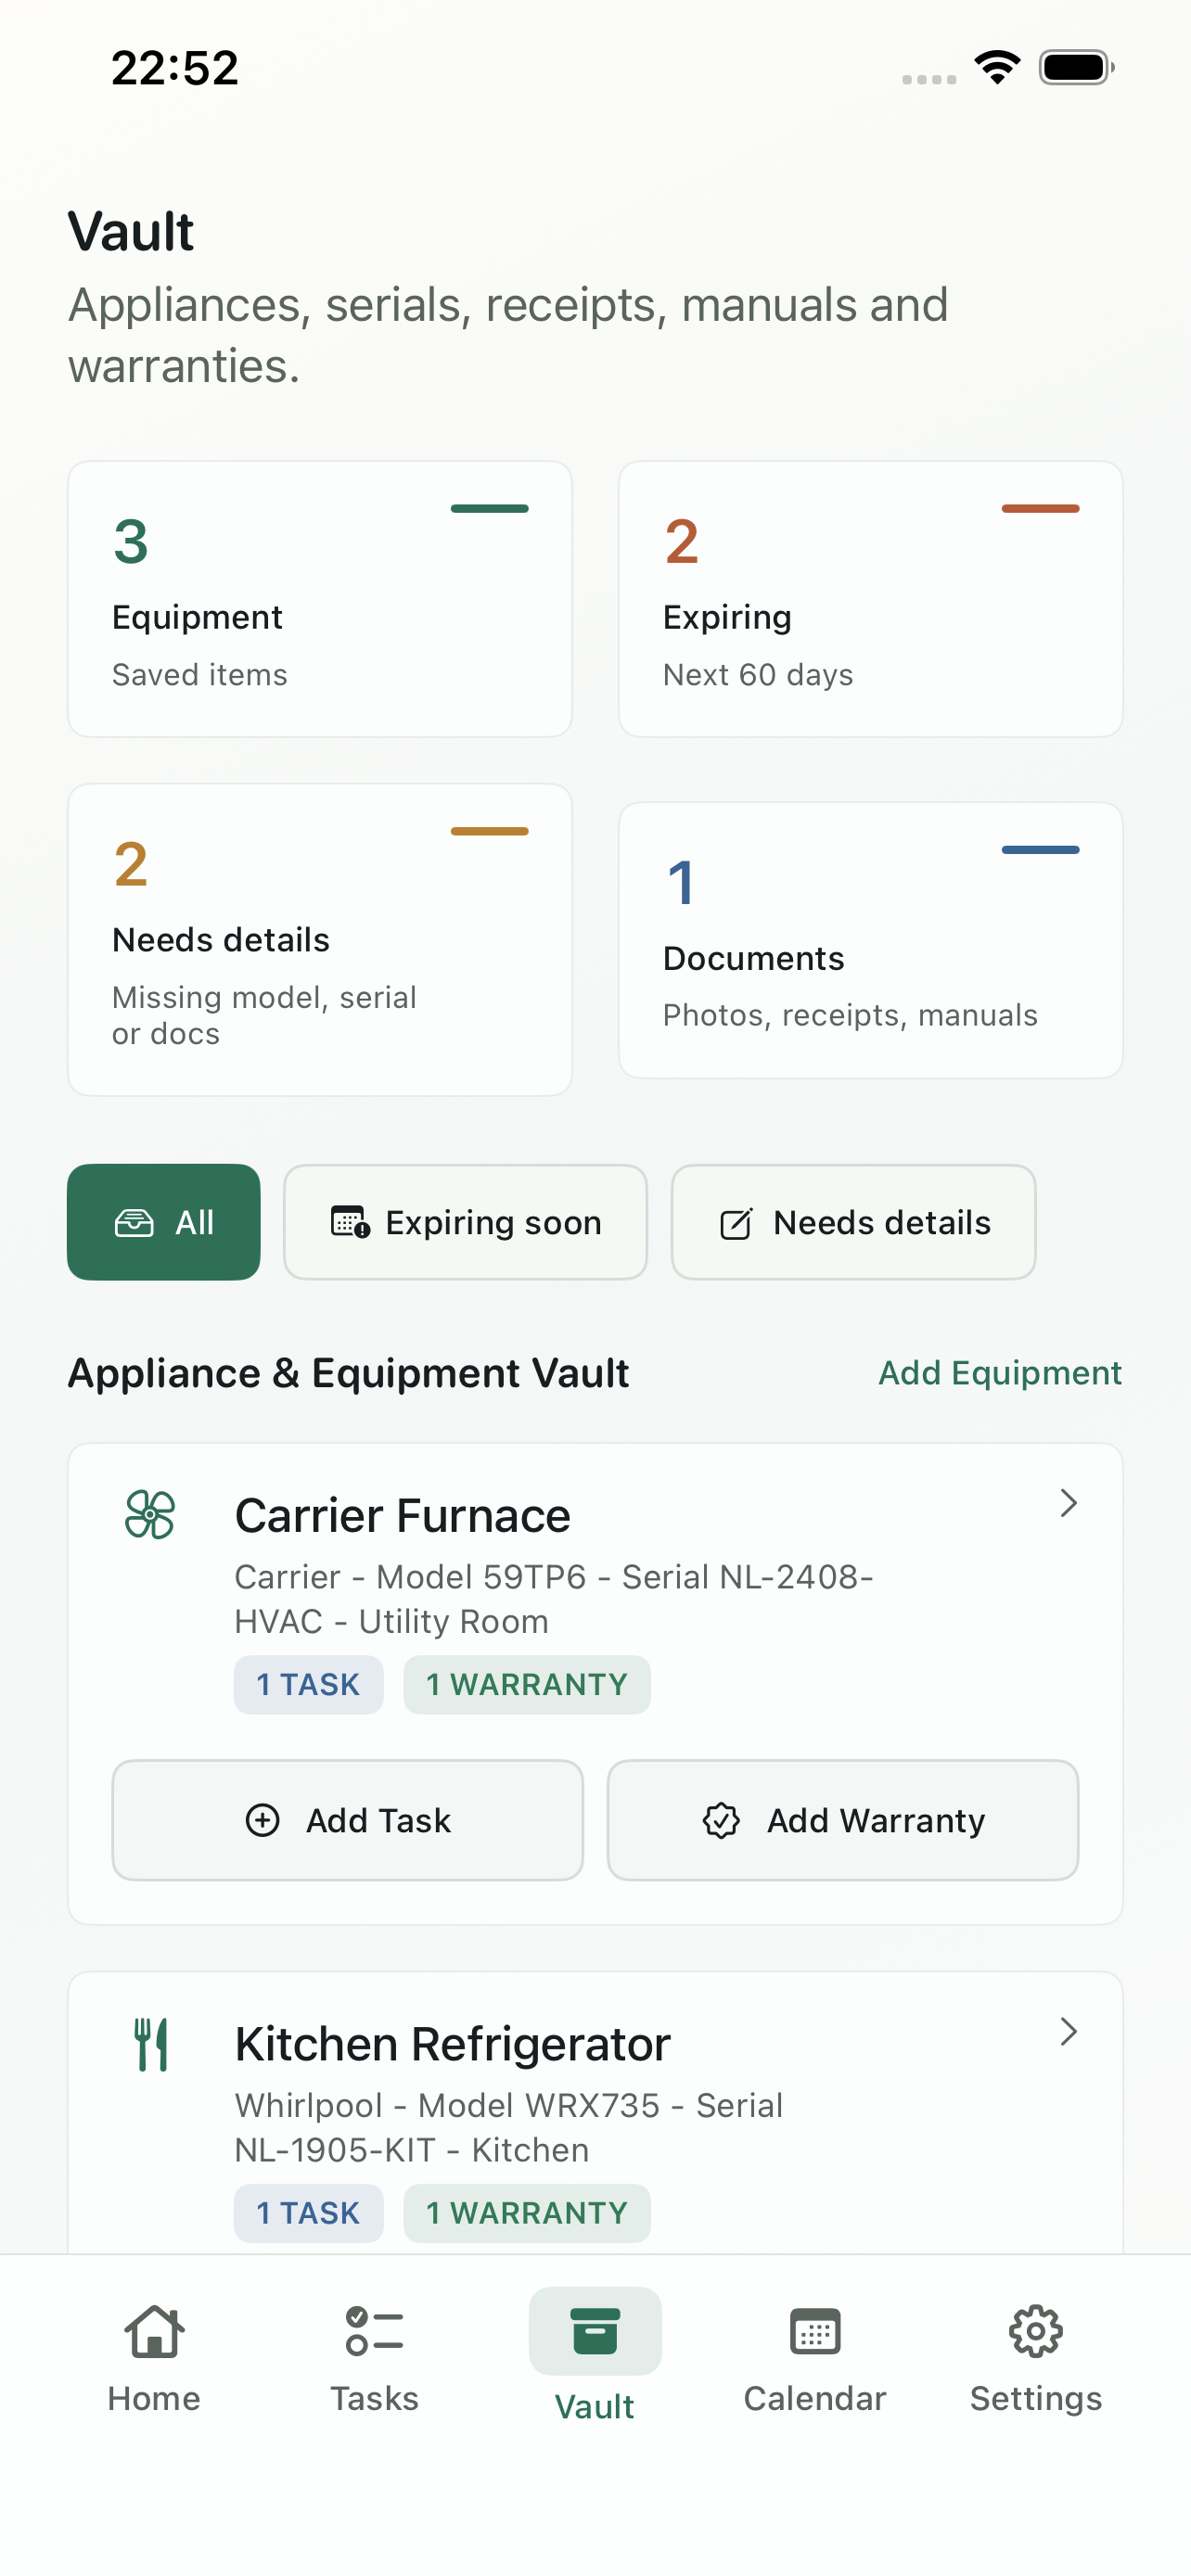Open the 2 Needs details card
This screenshot has width=1191, height=2576.
320,940
